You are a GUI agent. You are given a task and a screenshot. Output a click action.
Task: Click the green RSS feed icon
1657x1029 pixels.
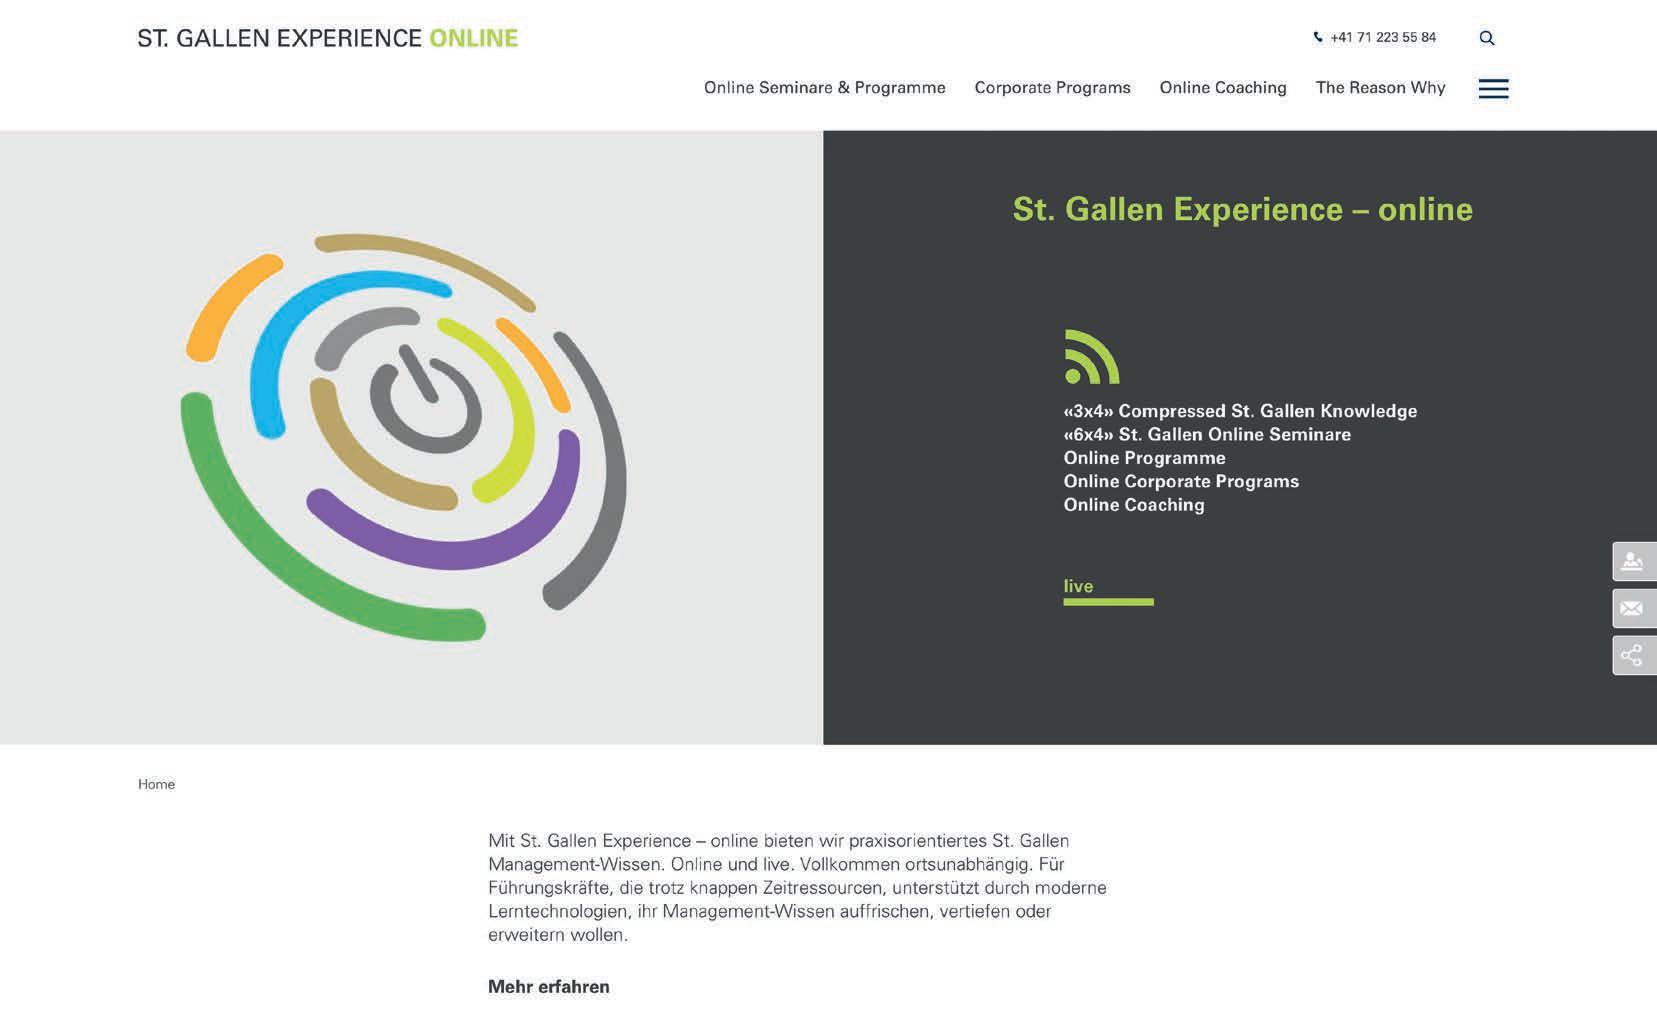pos(1092,357)
